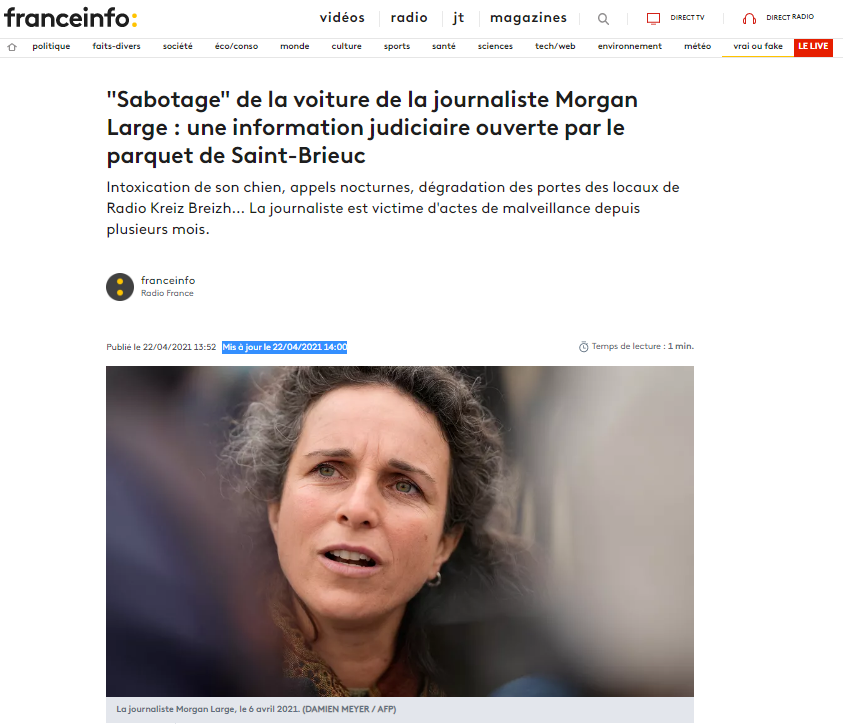Open the vidéos menu

click(342, 18)
